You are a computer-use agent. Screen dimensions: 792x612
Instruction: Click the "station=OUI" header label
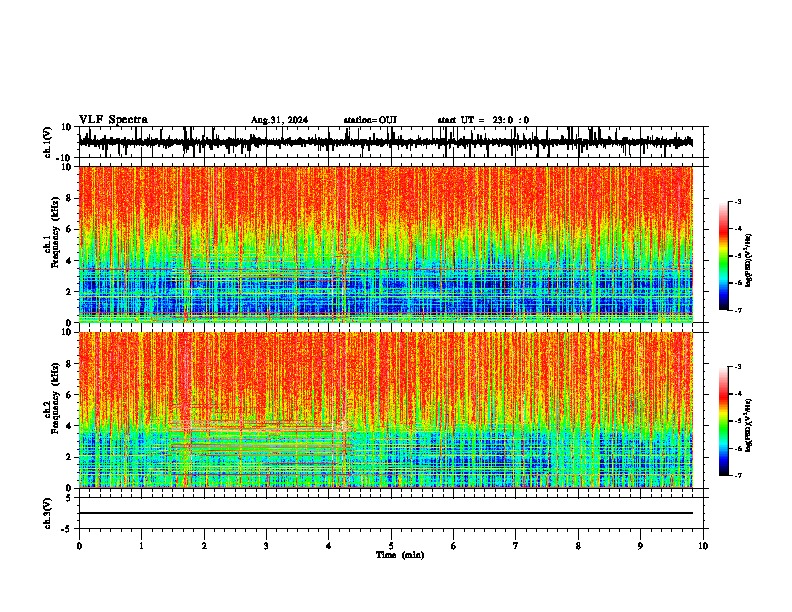point(370,120)
